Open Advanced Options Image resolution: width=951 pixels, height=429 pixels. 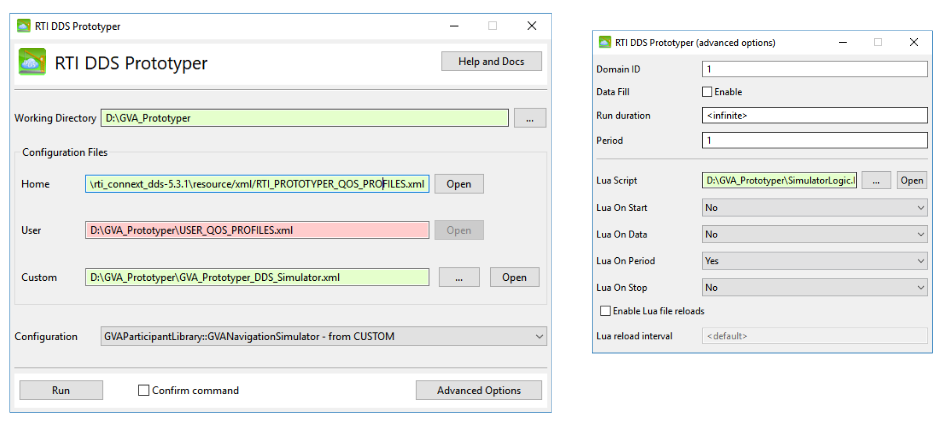pyautogui.click(x=479, y=390)
